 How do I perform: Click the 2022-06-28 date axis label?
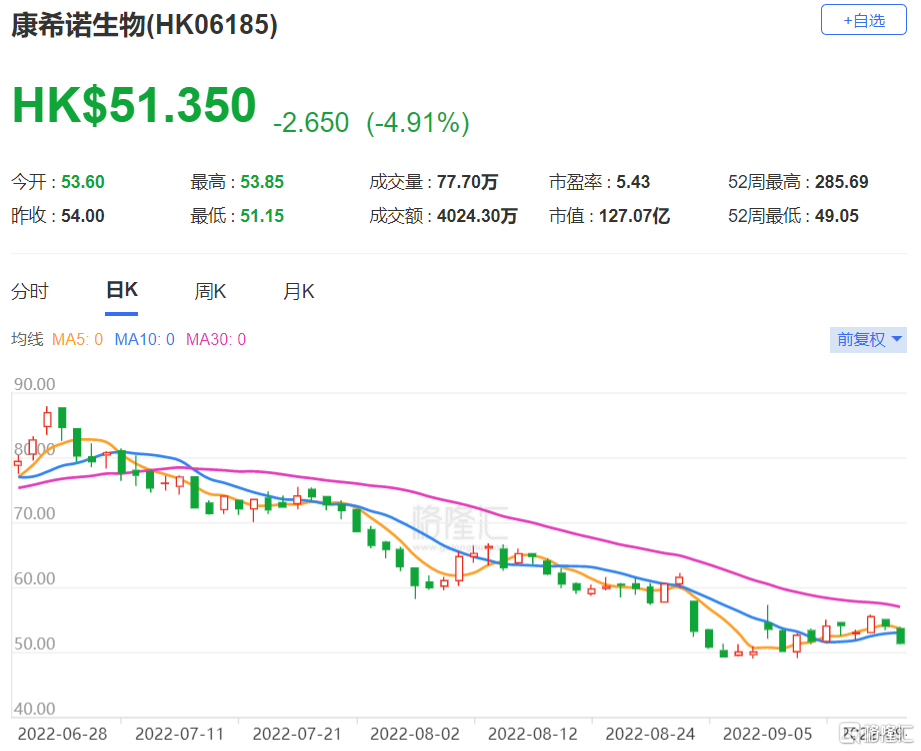point(62,734)
